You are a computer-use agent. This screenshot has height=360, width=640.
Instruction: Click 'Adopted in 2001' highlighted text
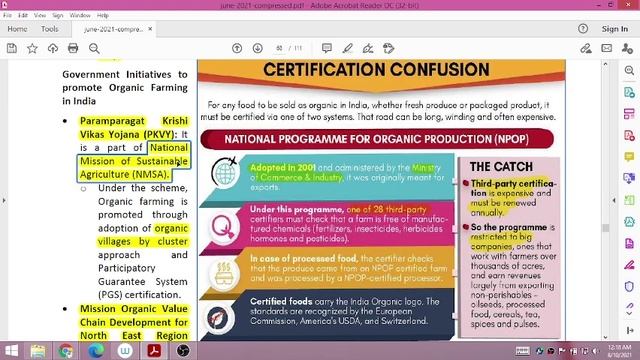(283, 167)
